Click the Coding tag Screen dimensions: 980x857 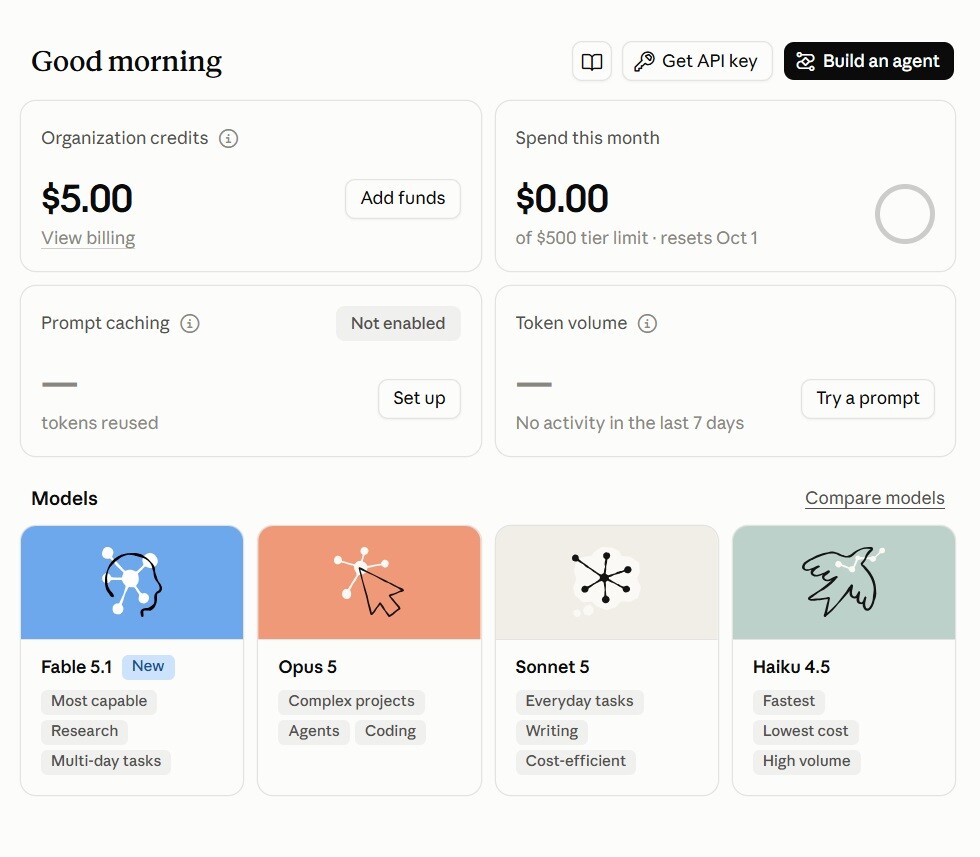coord(390,731)
